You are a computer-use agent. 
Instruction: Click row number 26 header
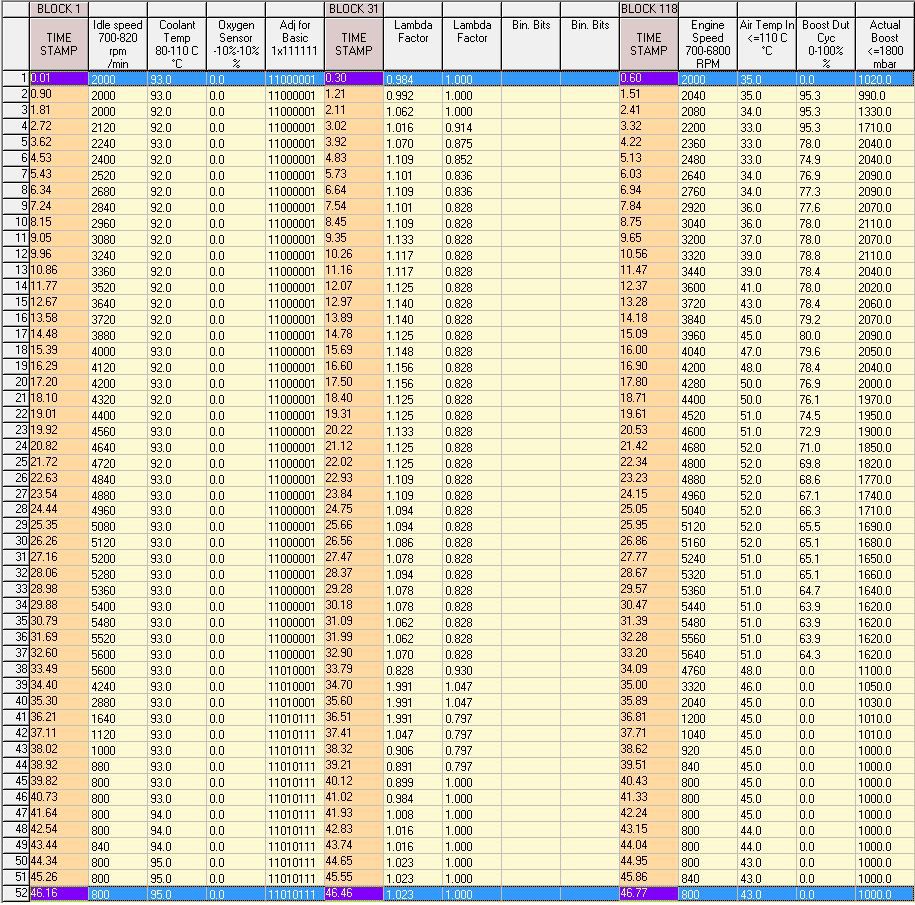[x=15, y=478]
